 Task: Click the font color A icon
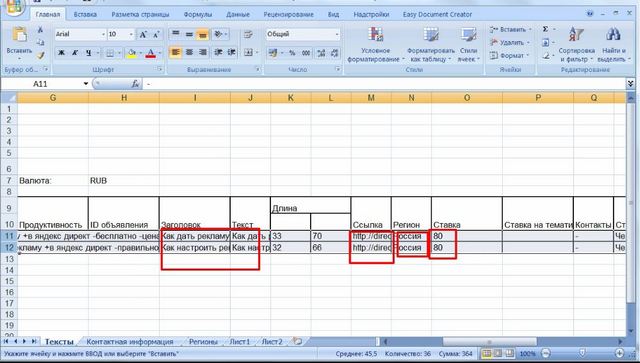151,53
